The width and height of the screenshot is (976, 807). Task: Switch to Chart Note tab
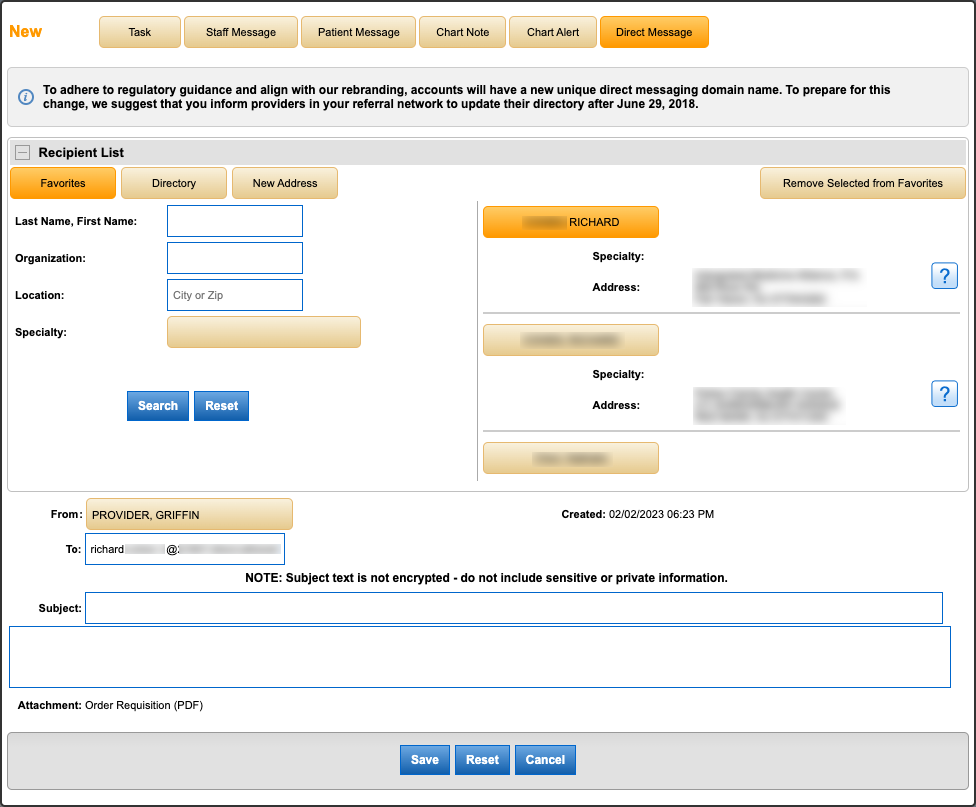(x=462, y=32)
